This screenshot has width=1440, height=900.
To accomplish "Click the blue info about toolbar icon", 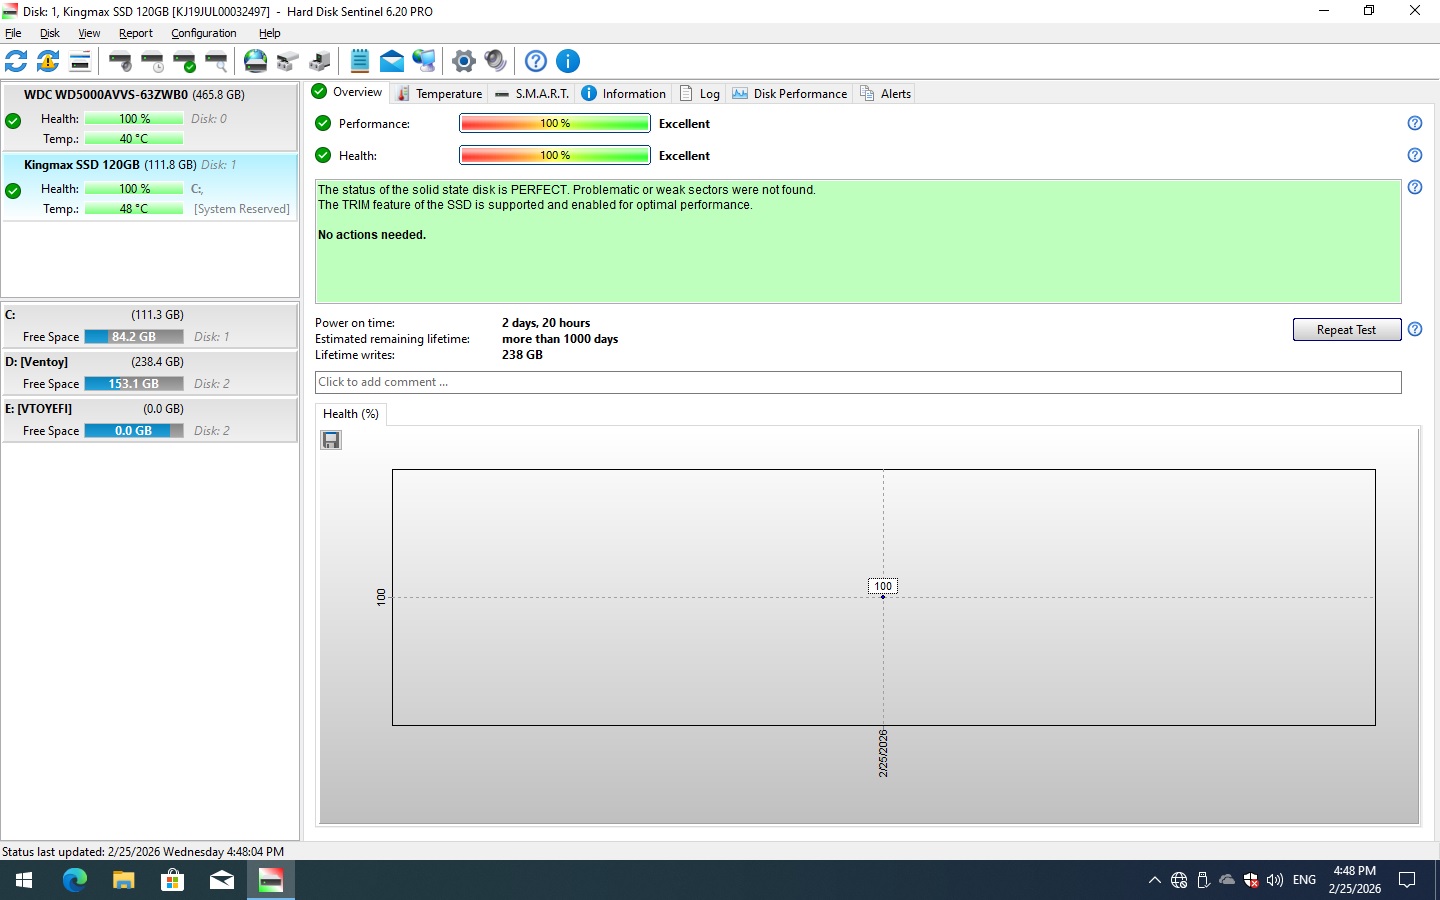I will (568, 61).
